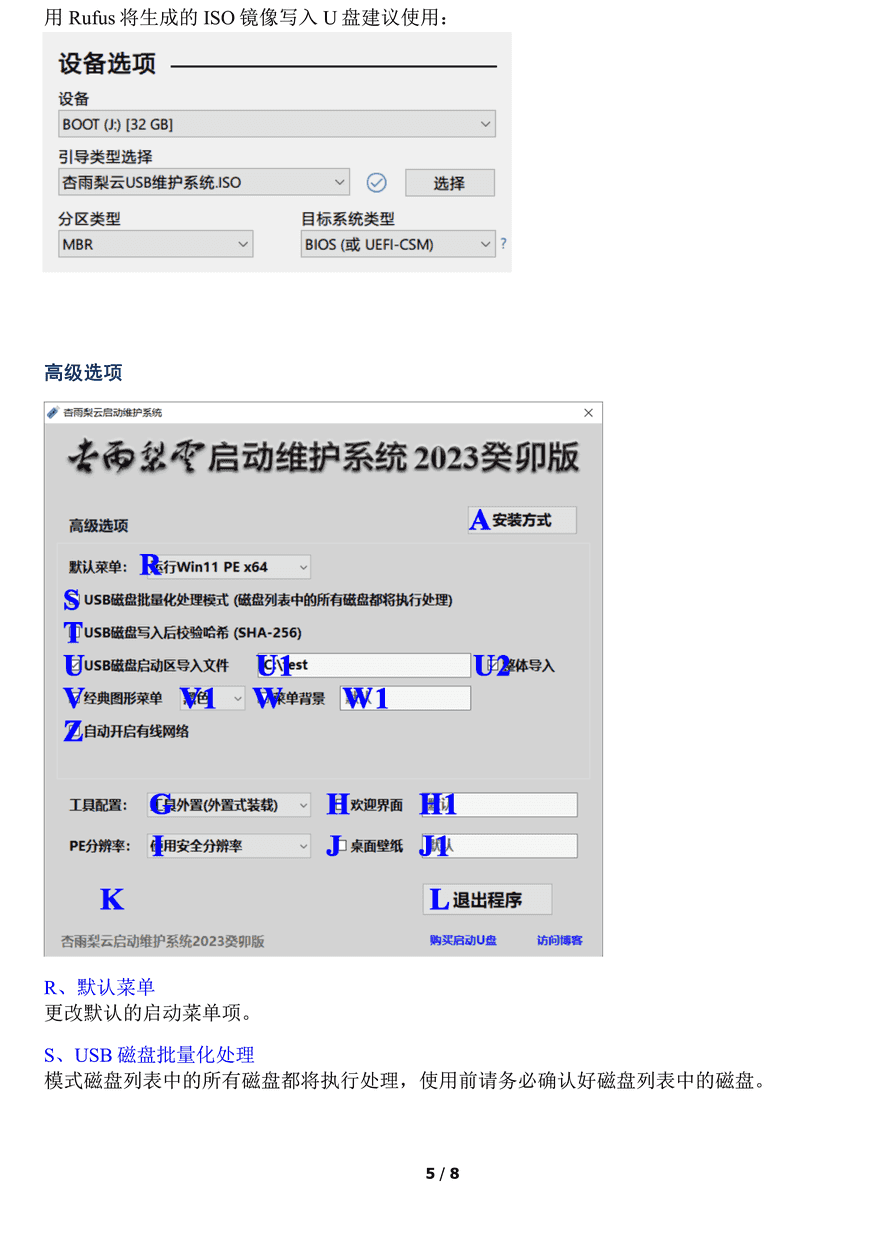This screenshot has width=880, height=1244.
Task: Open the 目标系统类型 BIOS dropdown
Action: click(x=398, y=244)
